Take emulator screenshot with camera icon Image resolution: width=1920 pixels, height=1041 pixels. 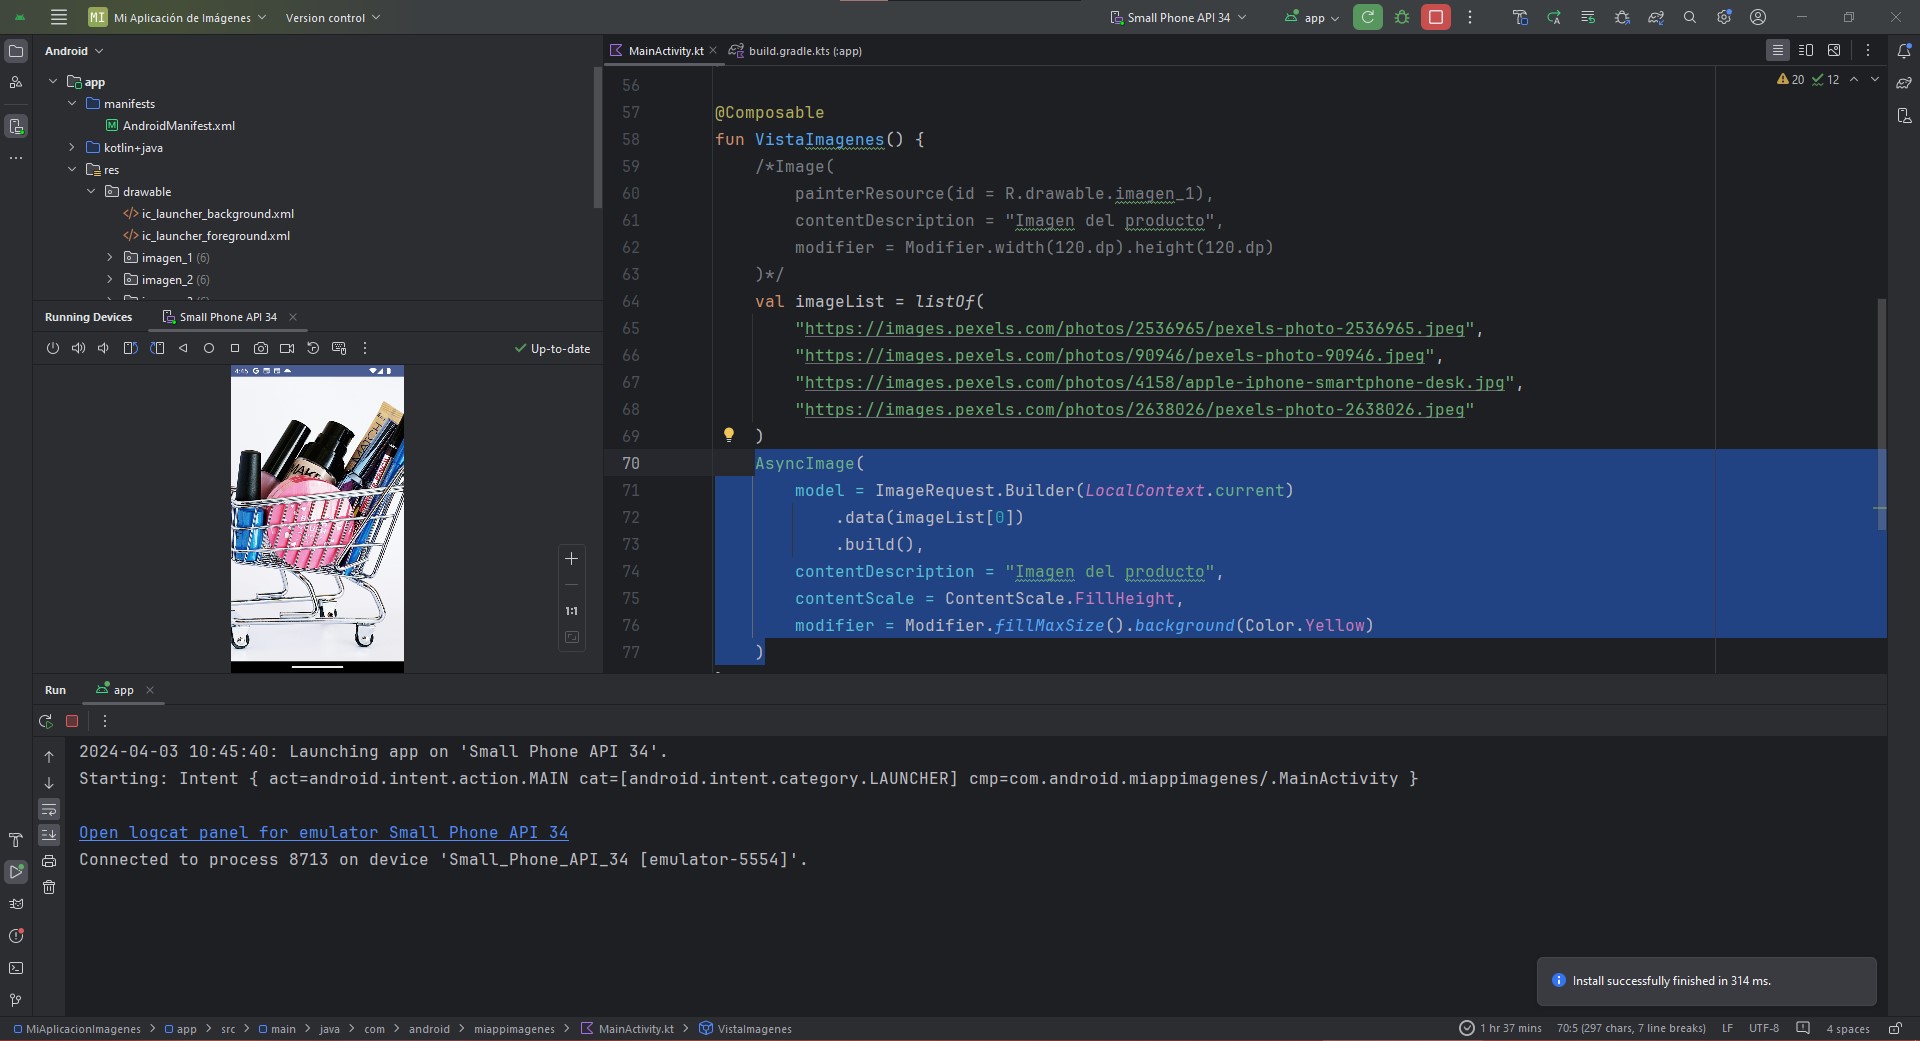click(x=261, y=348)
